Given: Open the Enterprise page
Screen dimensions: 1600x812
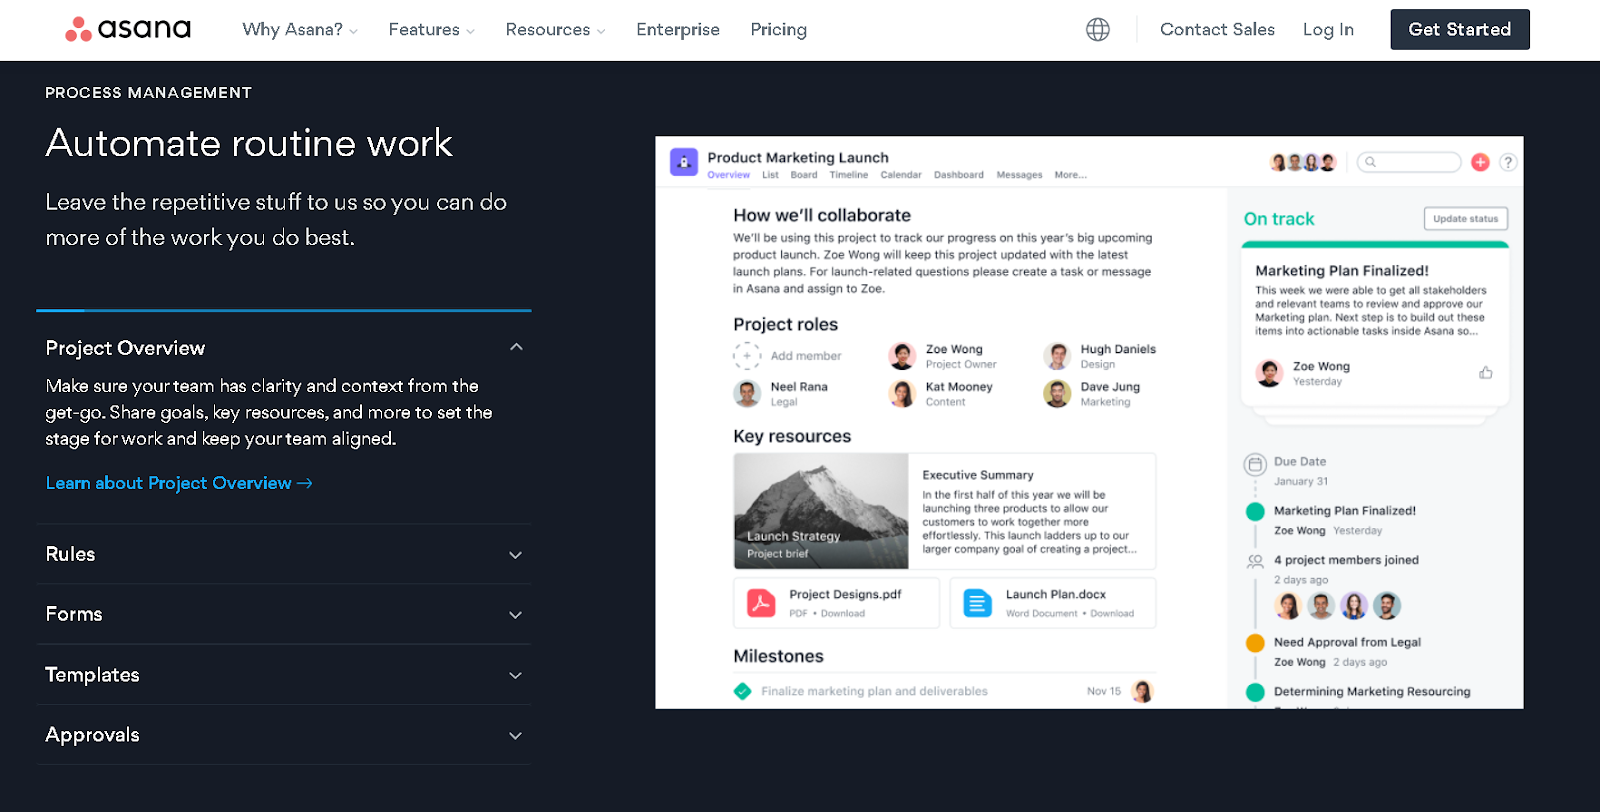Looking at the screenshot, I should pyautogui.click(x=678, y=30).
